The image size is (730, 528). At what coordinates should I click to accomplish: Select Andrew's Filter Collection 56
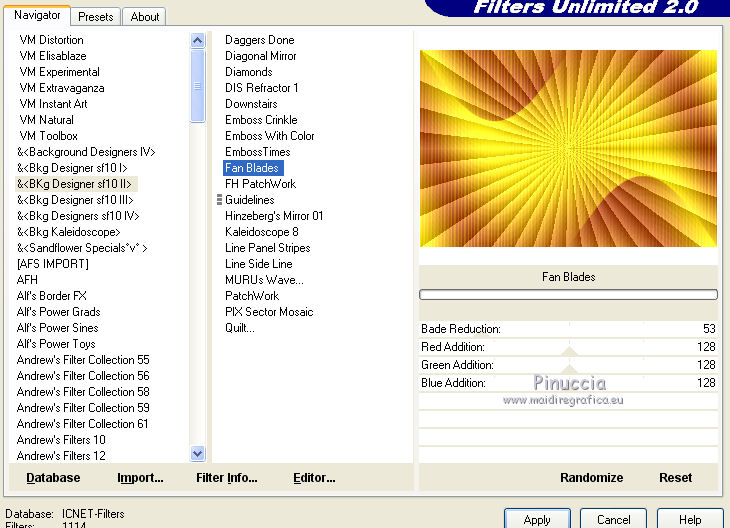(83, 376)
